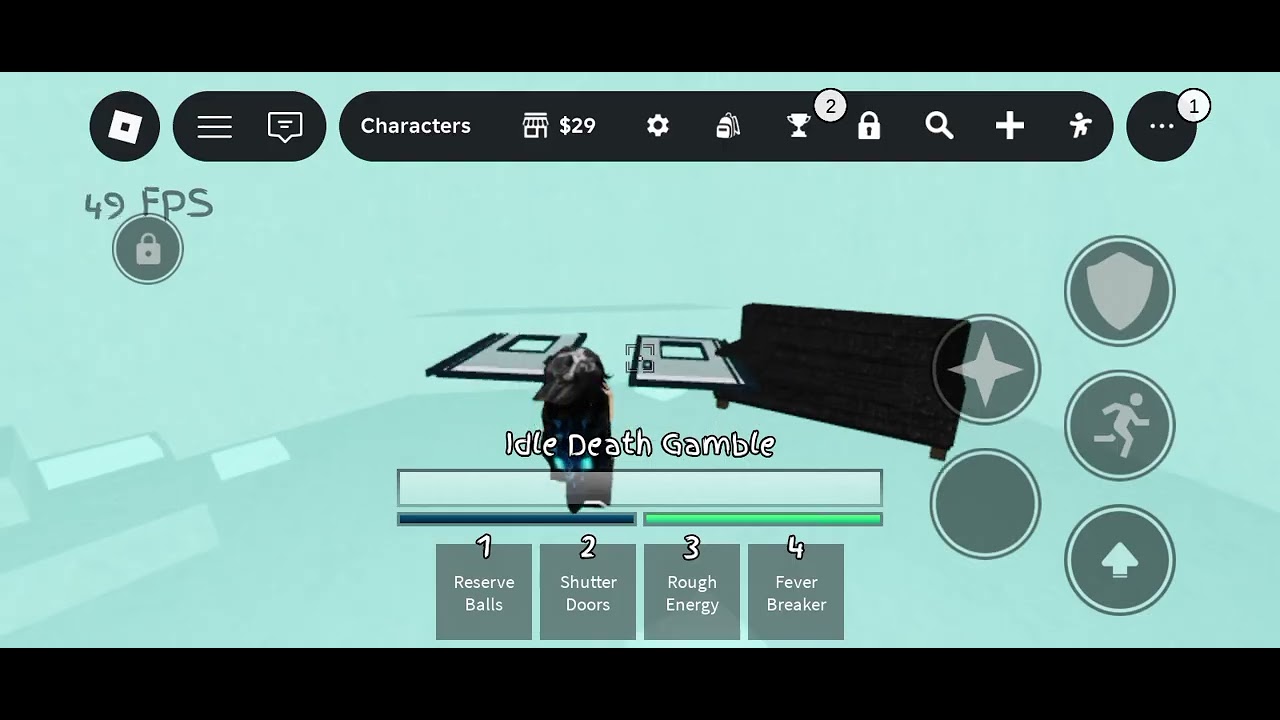
Task: Use skill 2 Shutter Doors
Action: [x=588, y=592]
